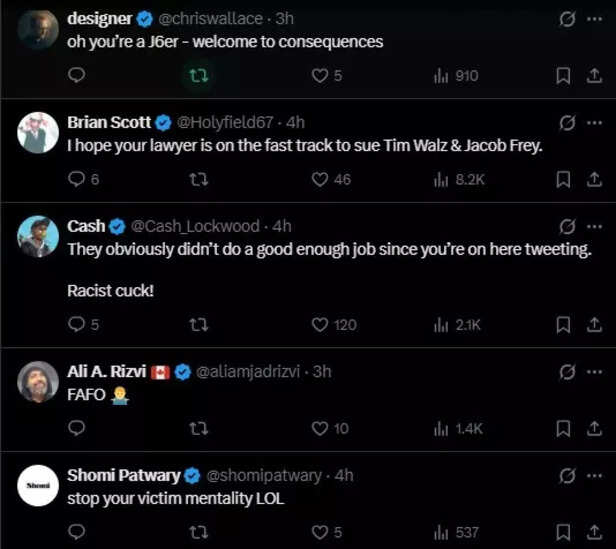616x549 pixels.
Task: Open the 4h timestamp on Shomi Patwary's tweet
Action: point(344,475)
